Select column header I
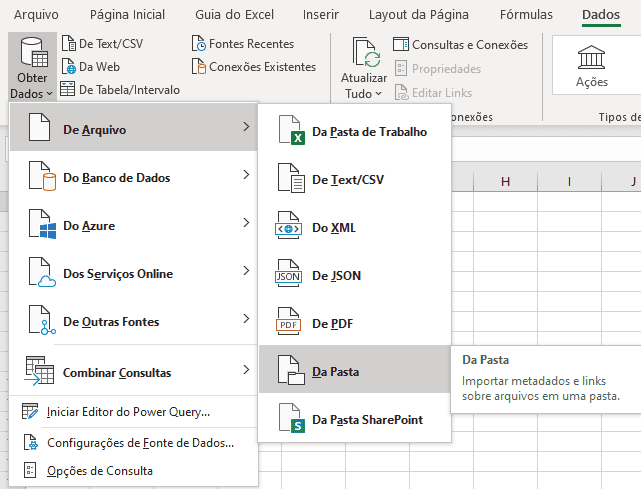Screen dimensions: 641x489 (x=569, y=182)
